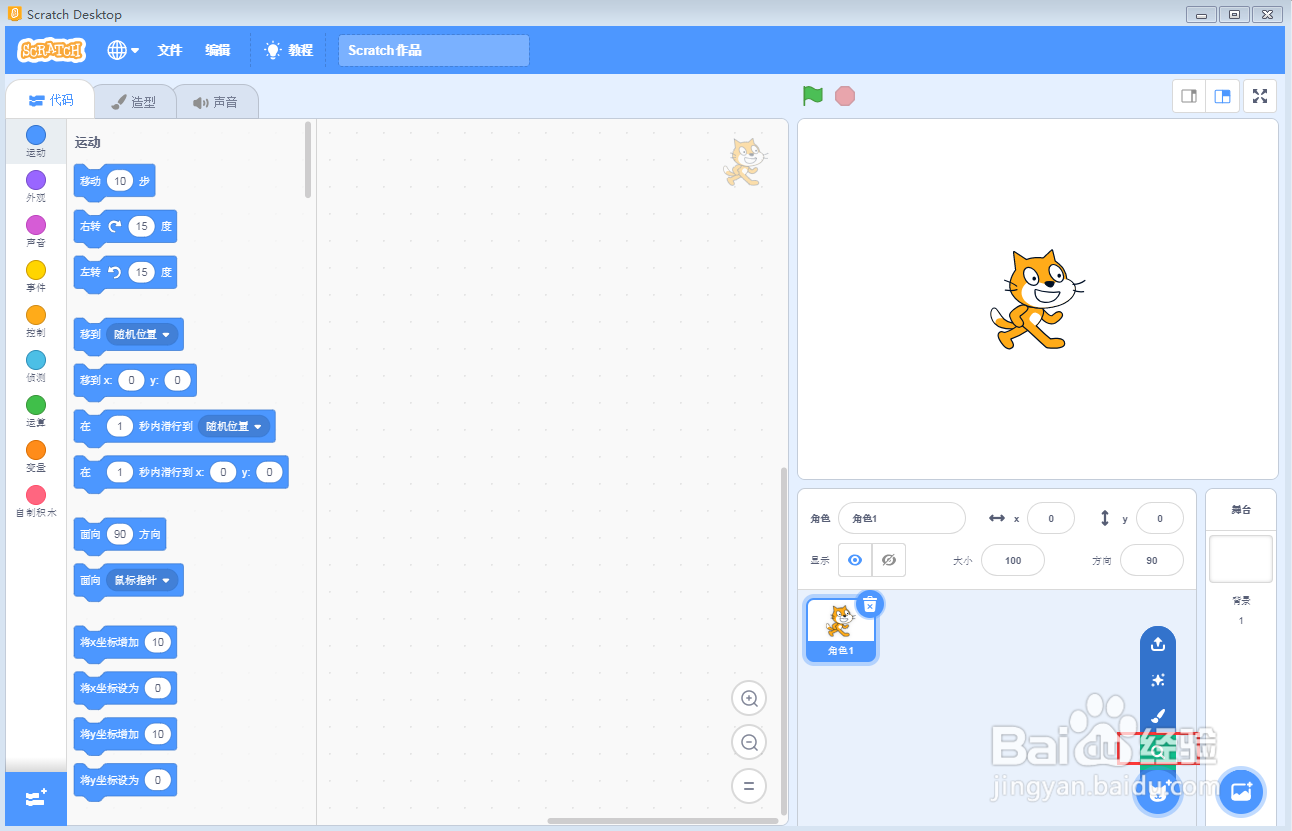Viewport: 1292px width, 831px height.
Task: Open the paint new sprite brush icon
Action: coord(1157,716)
